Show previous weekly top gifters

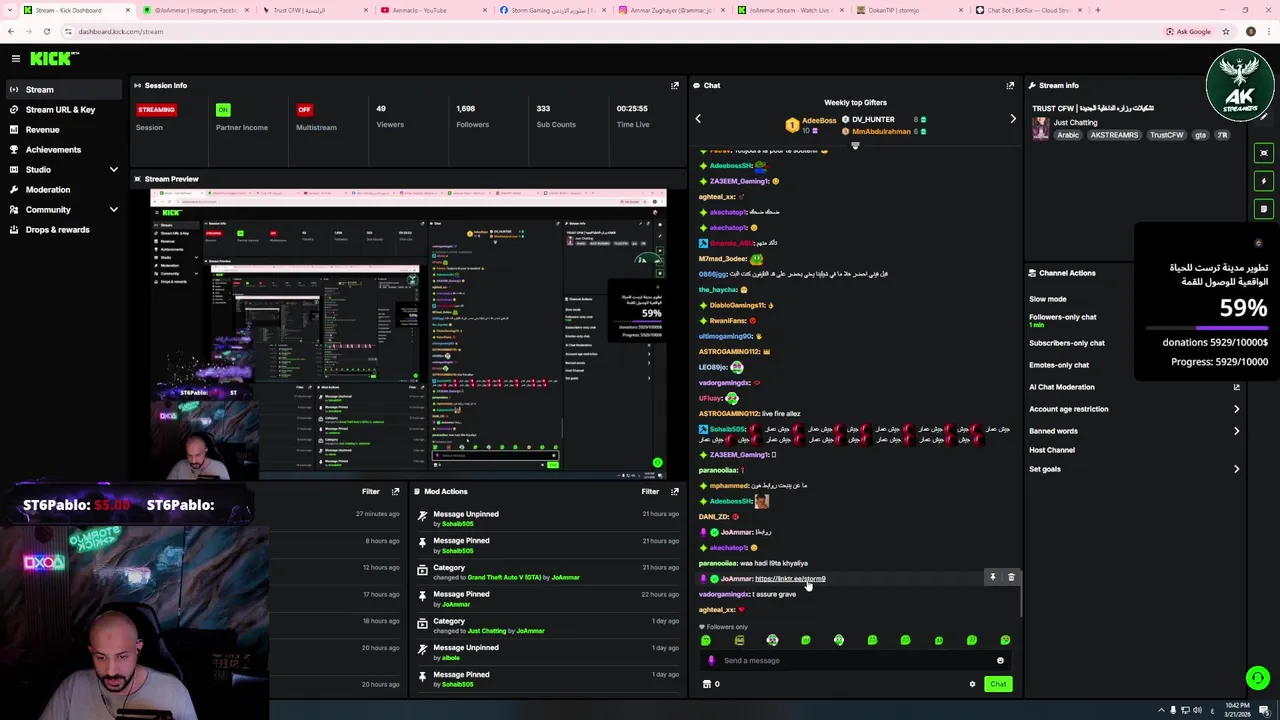point(698,119)
